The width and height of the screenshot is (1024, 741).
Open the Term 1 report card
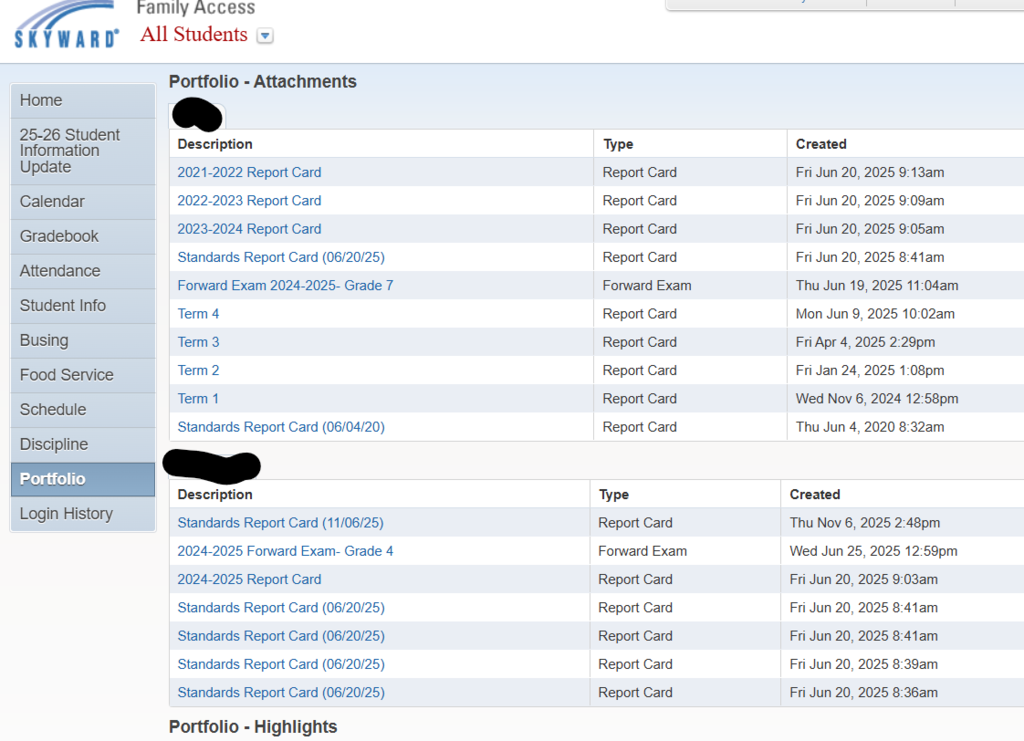click(x=198, y=399)
